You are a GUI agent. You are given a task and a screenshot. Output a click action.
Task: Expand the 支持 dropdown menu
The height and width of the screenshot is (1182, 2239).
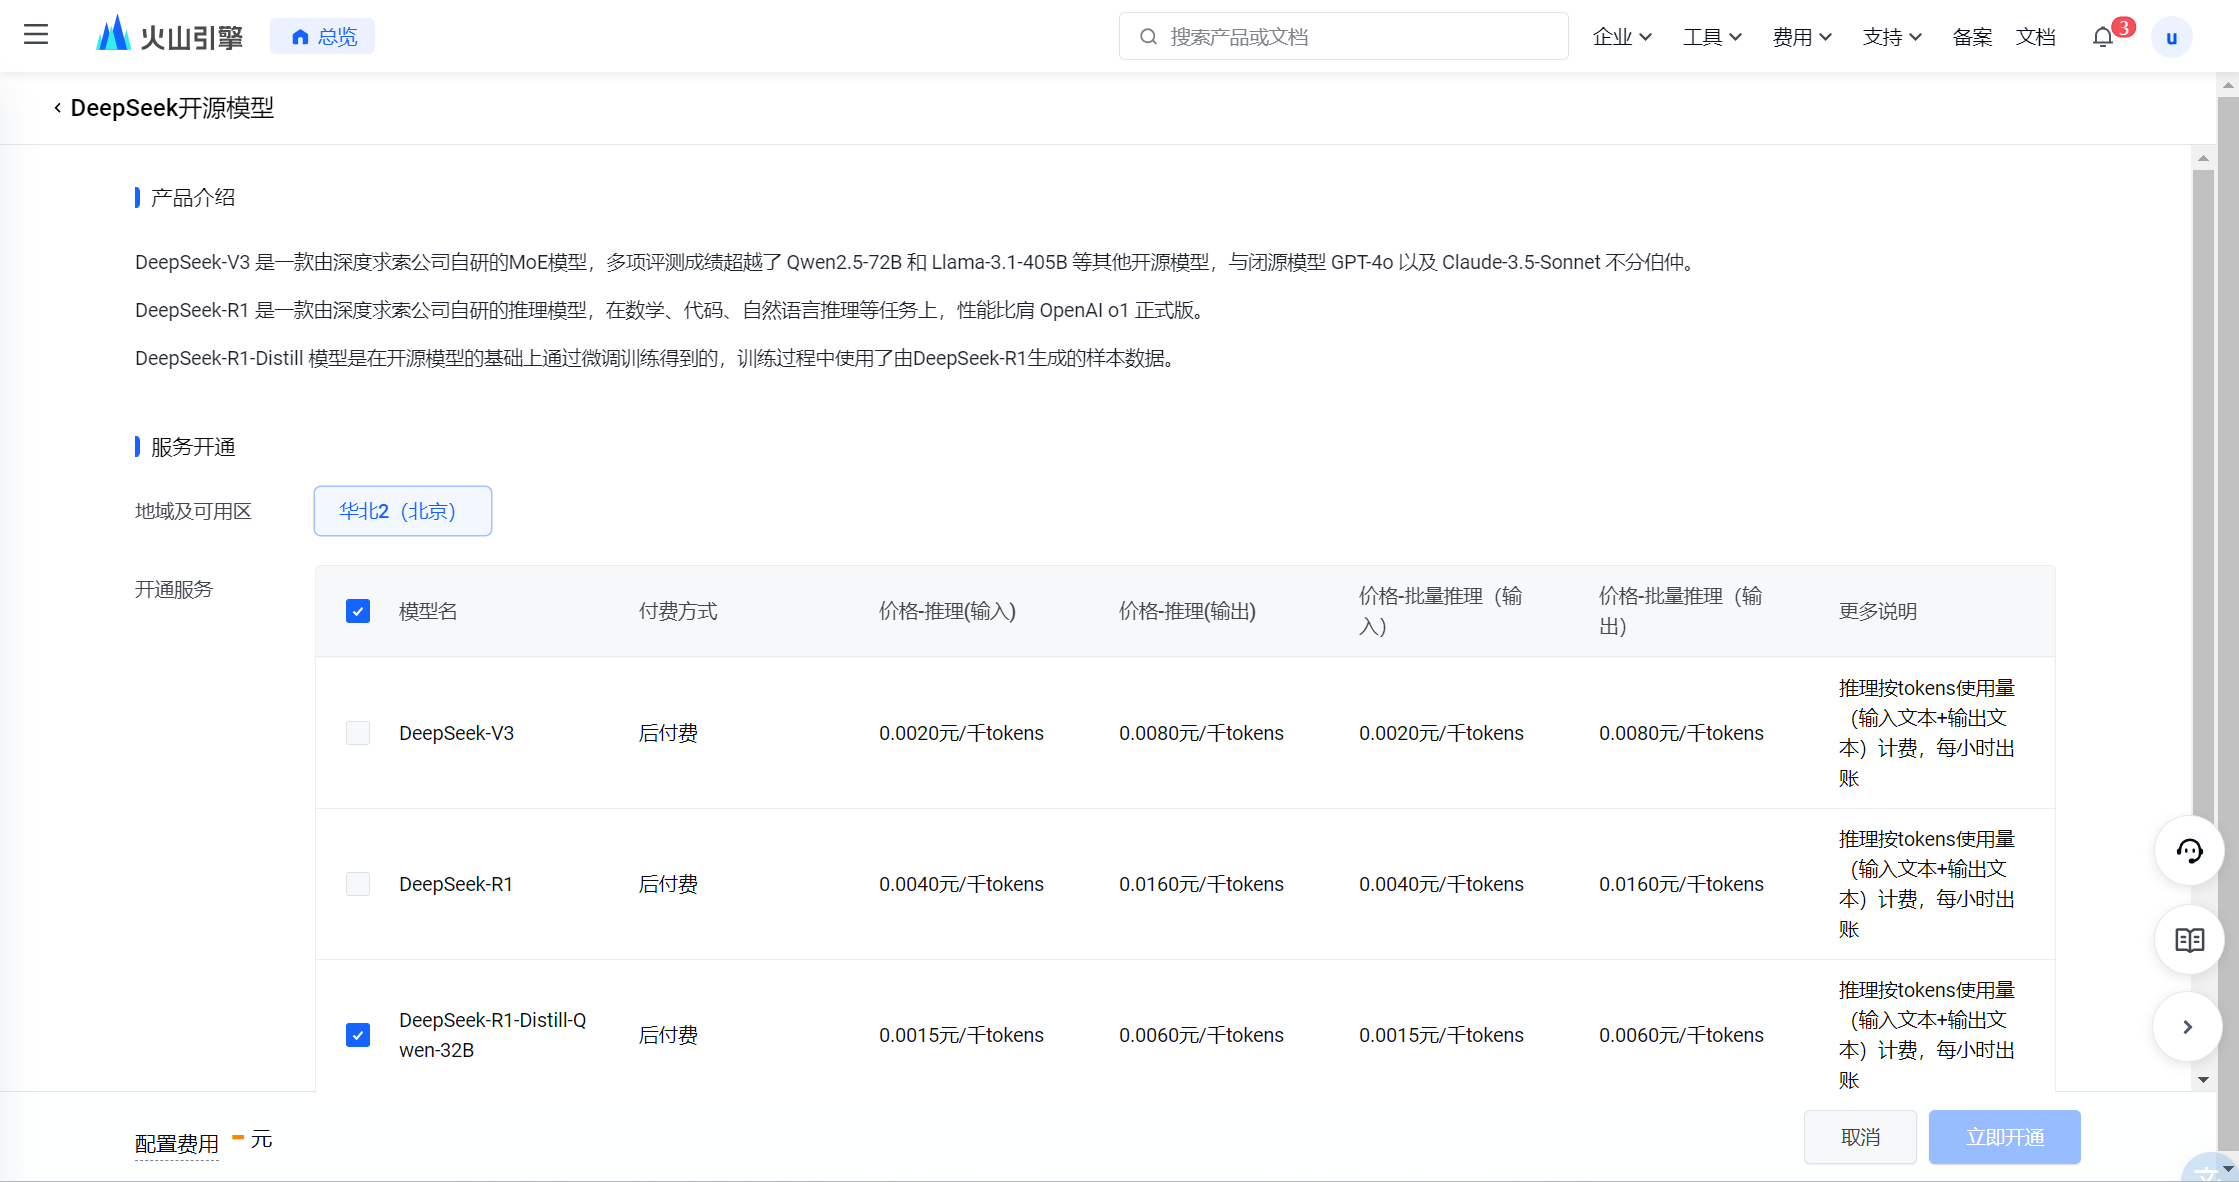(x=1892, y=37)
